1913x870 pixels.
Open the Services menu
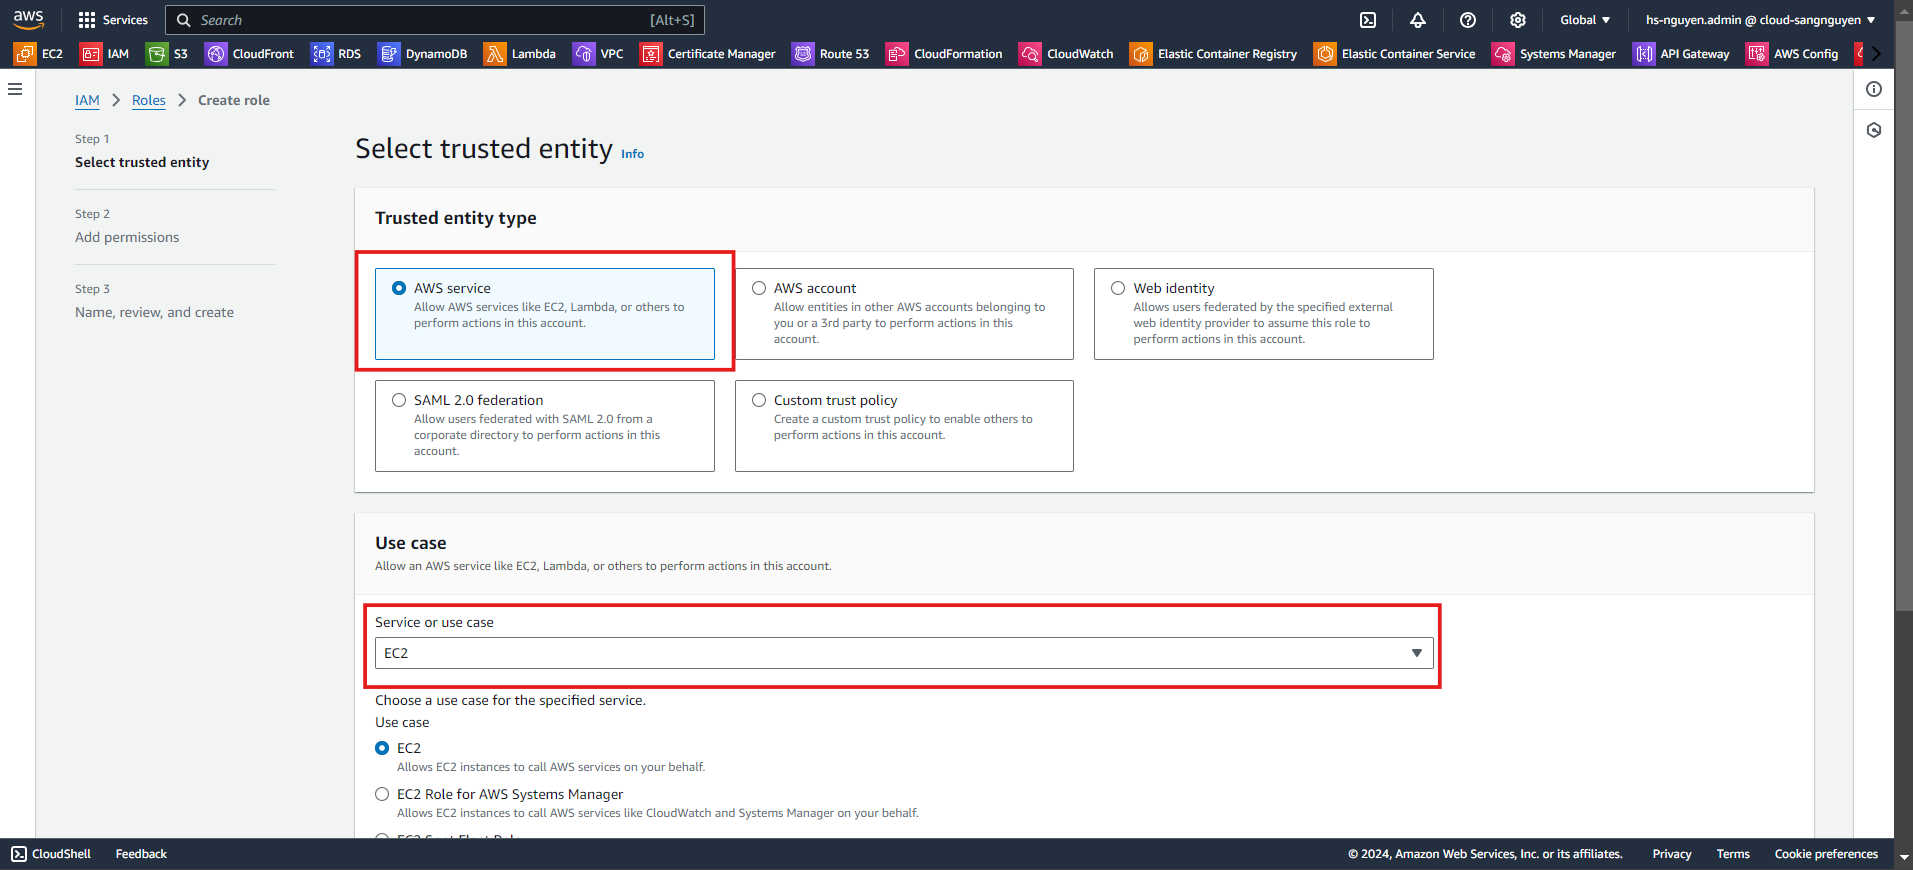point(113,20)
